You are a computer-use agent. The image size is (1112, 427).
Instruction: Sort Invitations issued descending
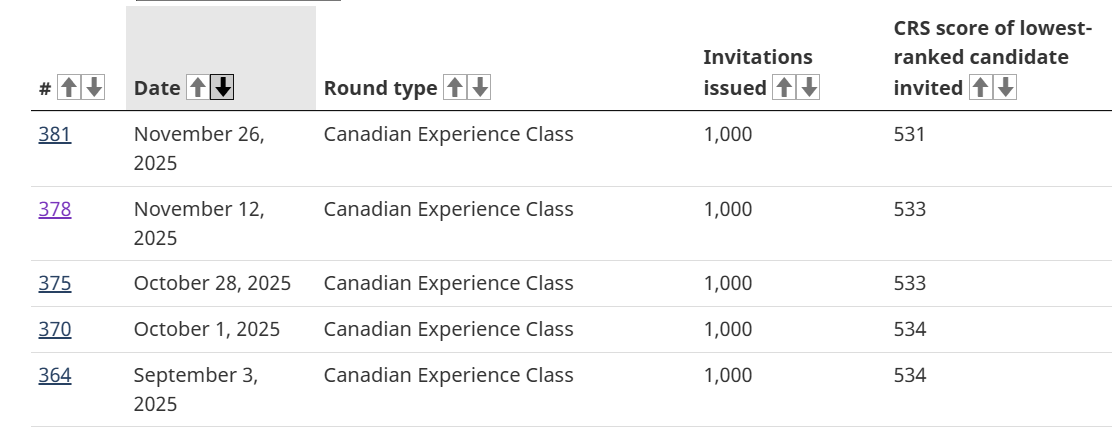click(809, 88)
